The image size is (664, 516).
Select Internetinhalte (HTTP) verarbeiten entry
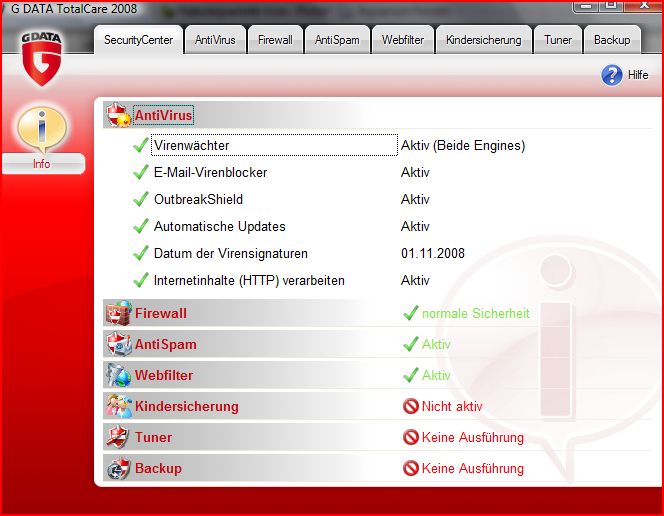[x=249, y=280]
